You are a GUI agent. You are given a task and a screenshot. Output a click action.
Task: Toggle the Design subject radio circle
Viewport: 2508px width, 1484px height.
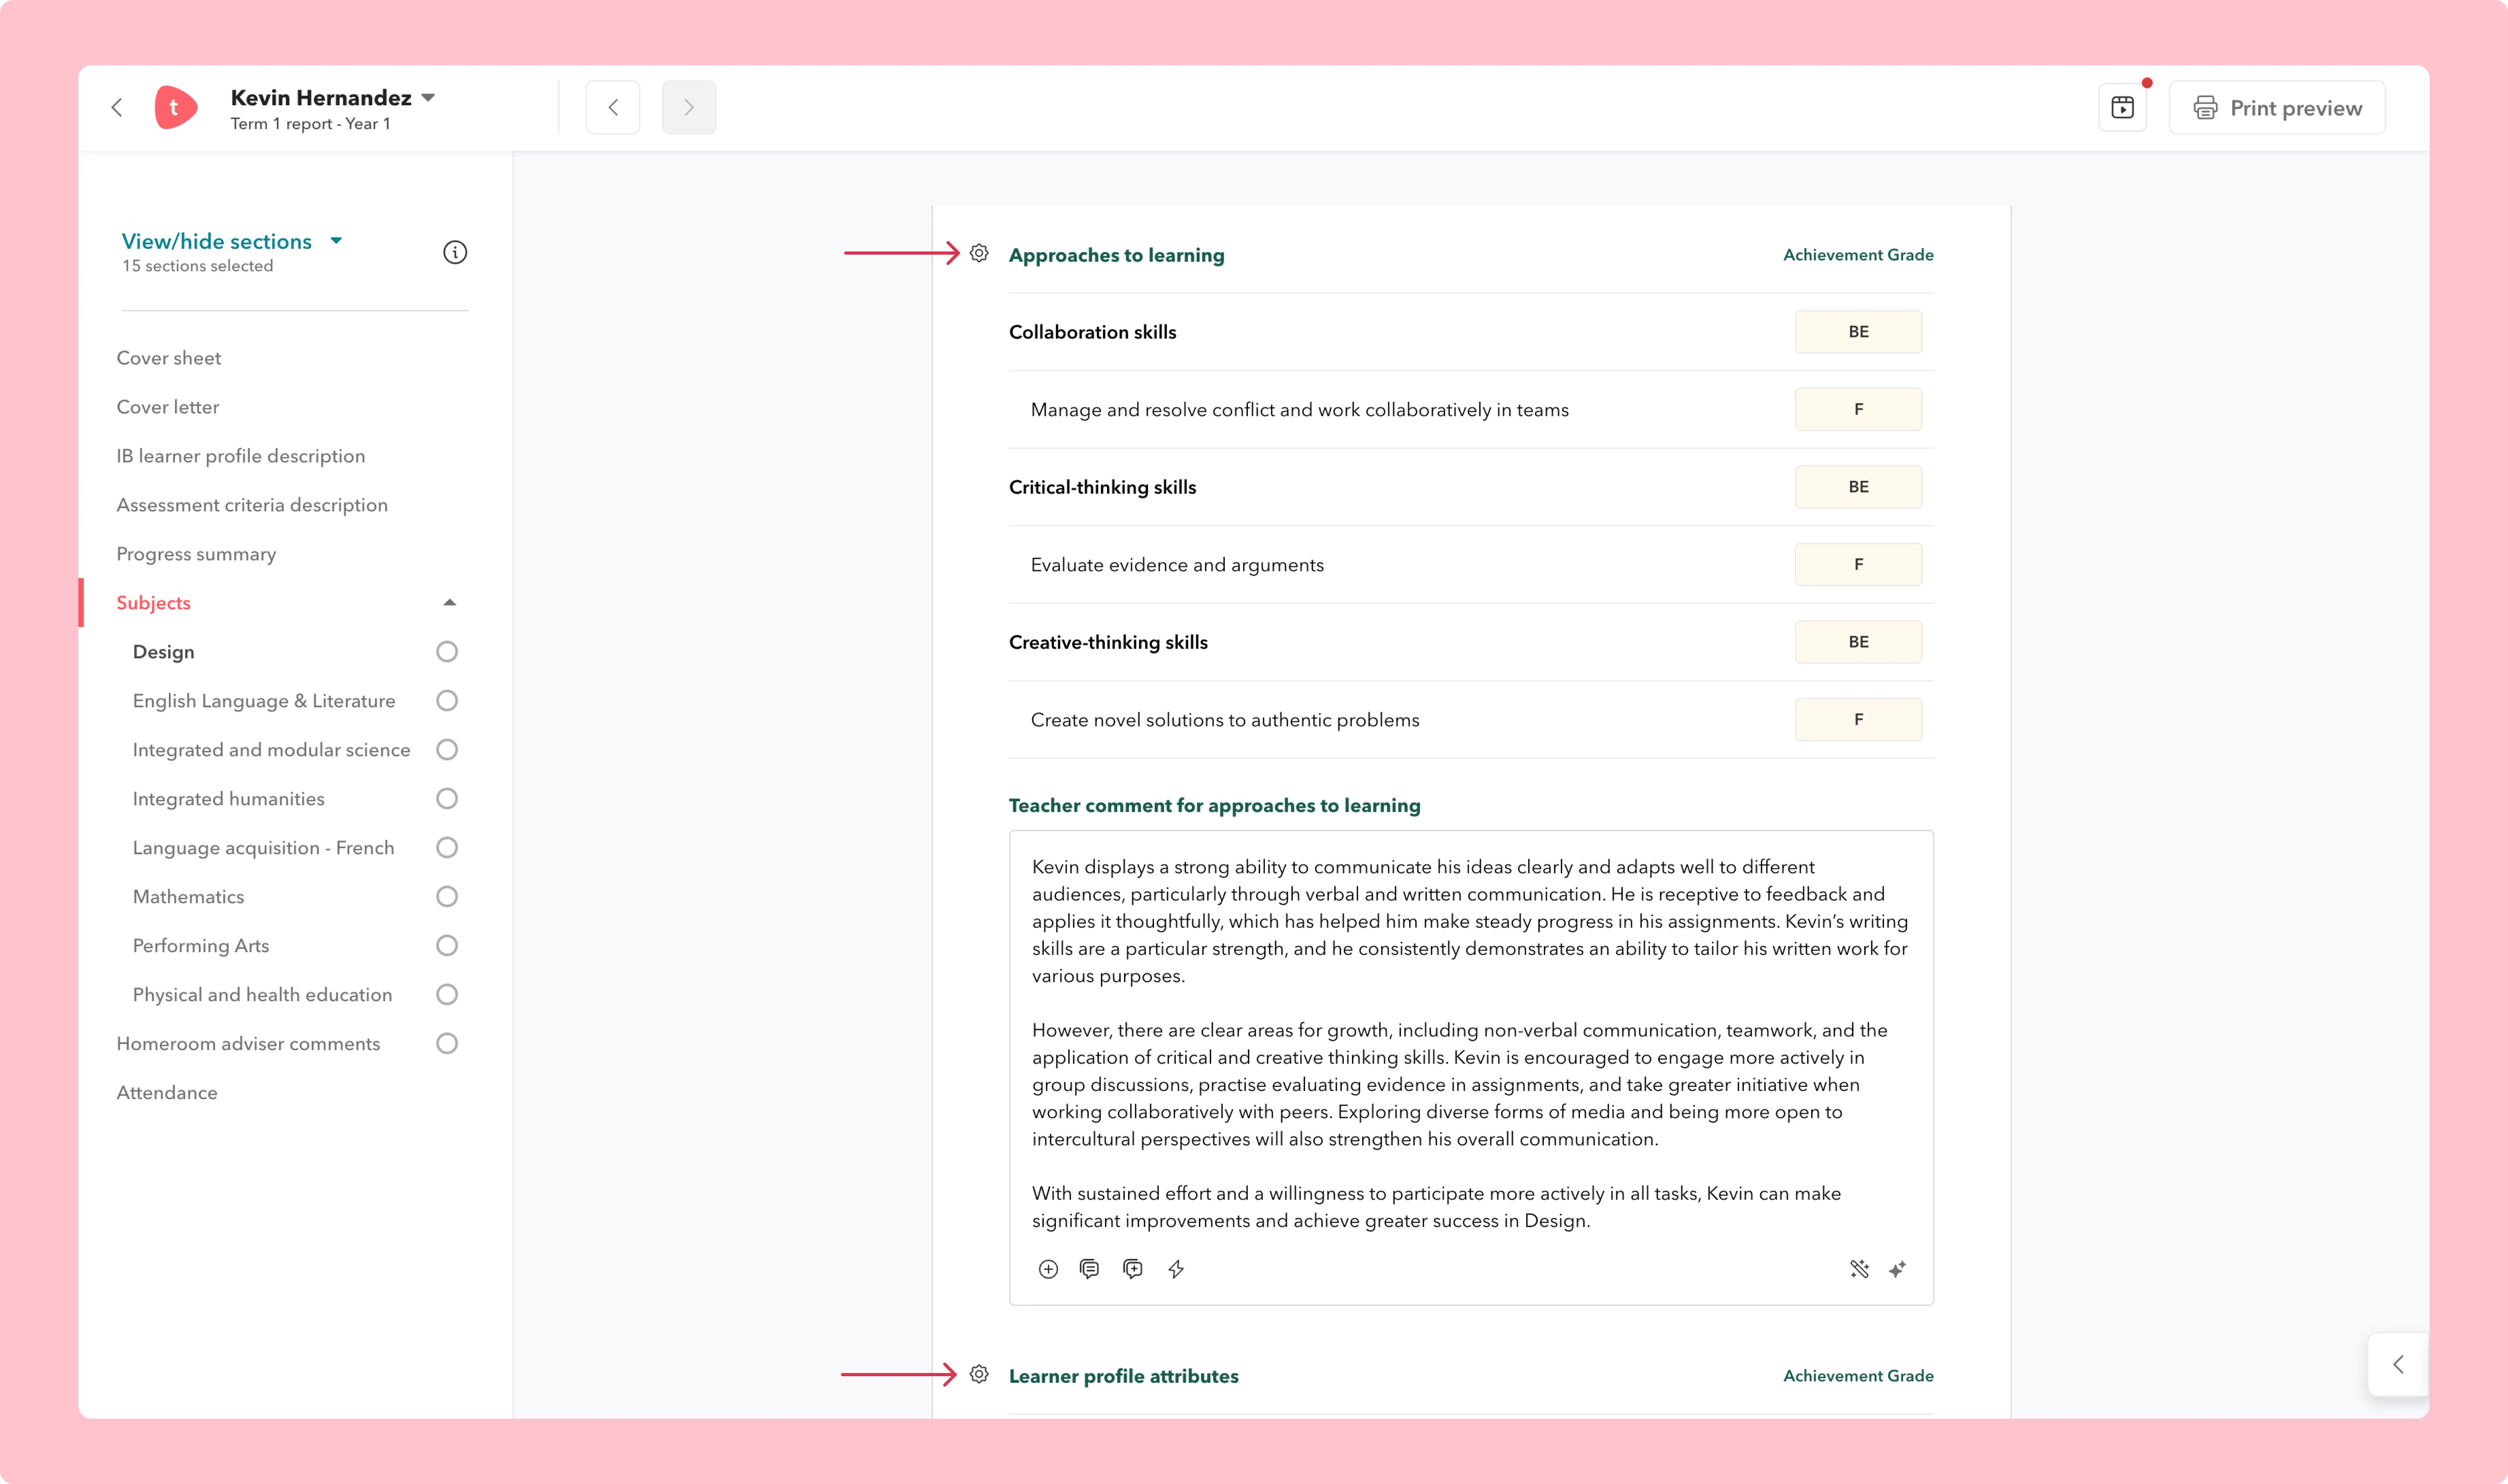447,652
